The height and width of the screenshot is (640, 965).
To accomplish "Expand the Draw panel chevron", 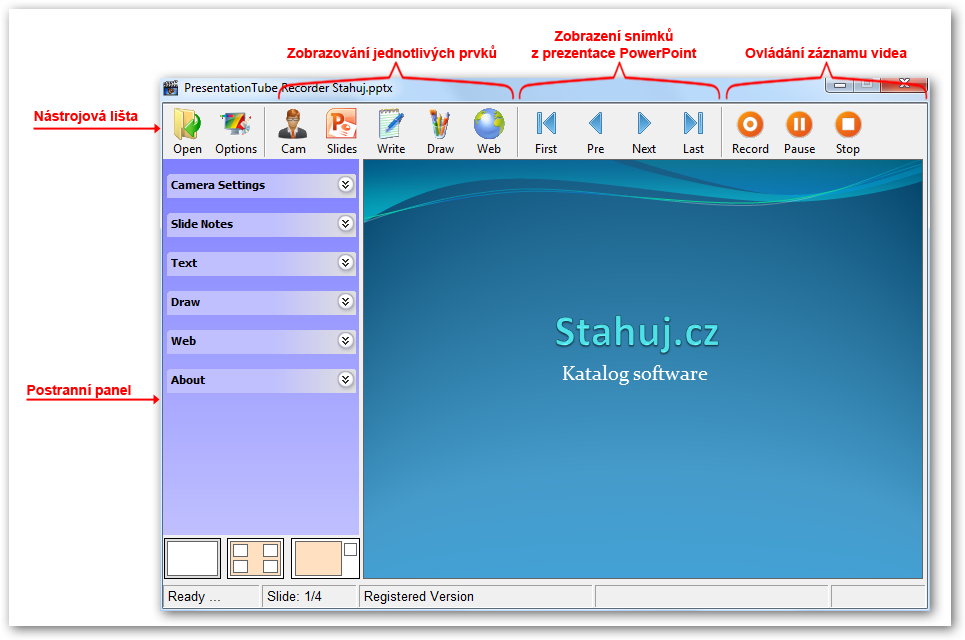I will click(346, 302).
